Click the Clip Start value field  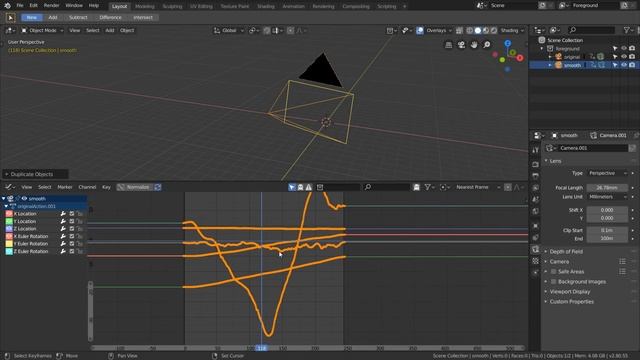(607, 231)
